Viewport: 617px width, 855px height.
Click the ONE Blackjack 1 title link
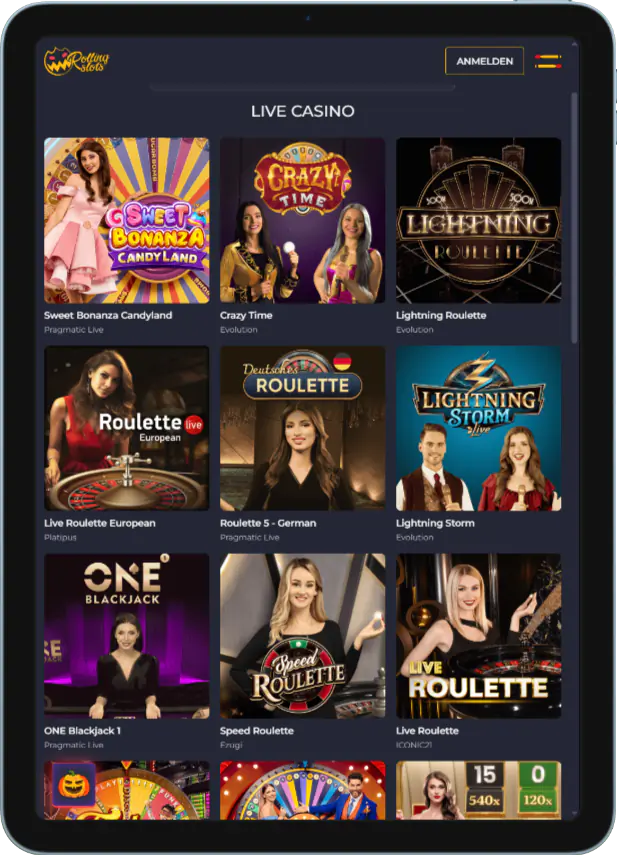tap(82, 731)
